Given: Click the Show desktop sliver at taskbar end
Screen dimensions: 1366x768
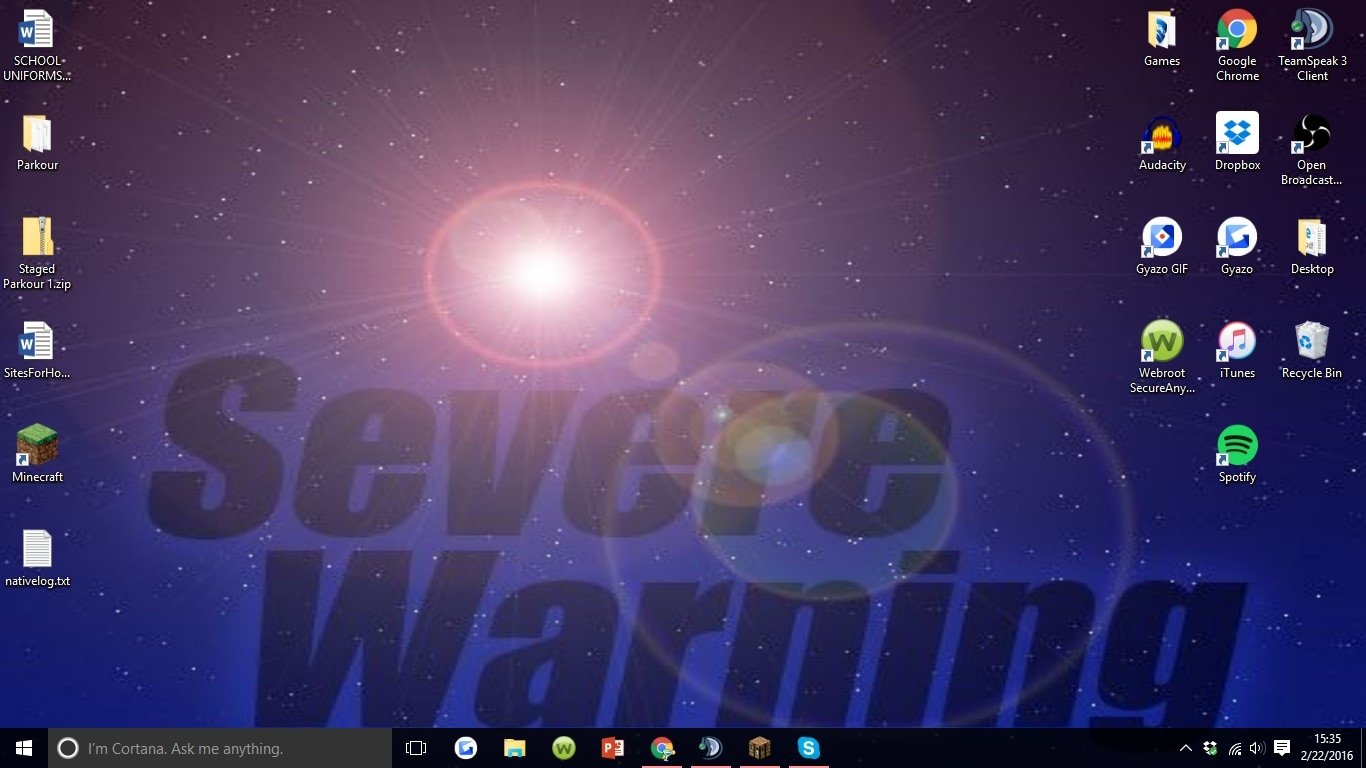Looking at the screenshot, I should point(1363,748).
